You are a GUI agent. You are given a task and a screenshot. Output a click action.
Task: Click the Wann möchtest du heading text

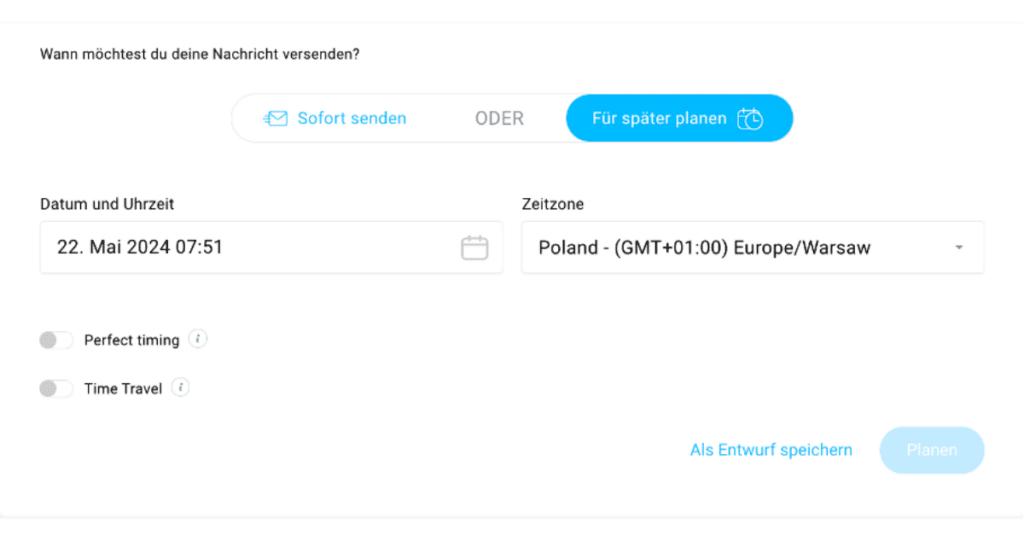[200, 54]
